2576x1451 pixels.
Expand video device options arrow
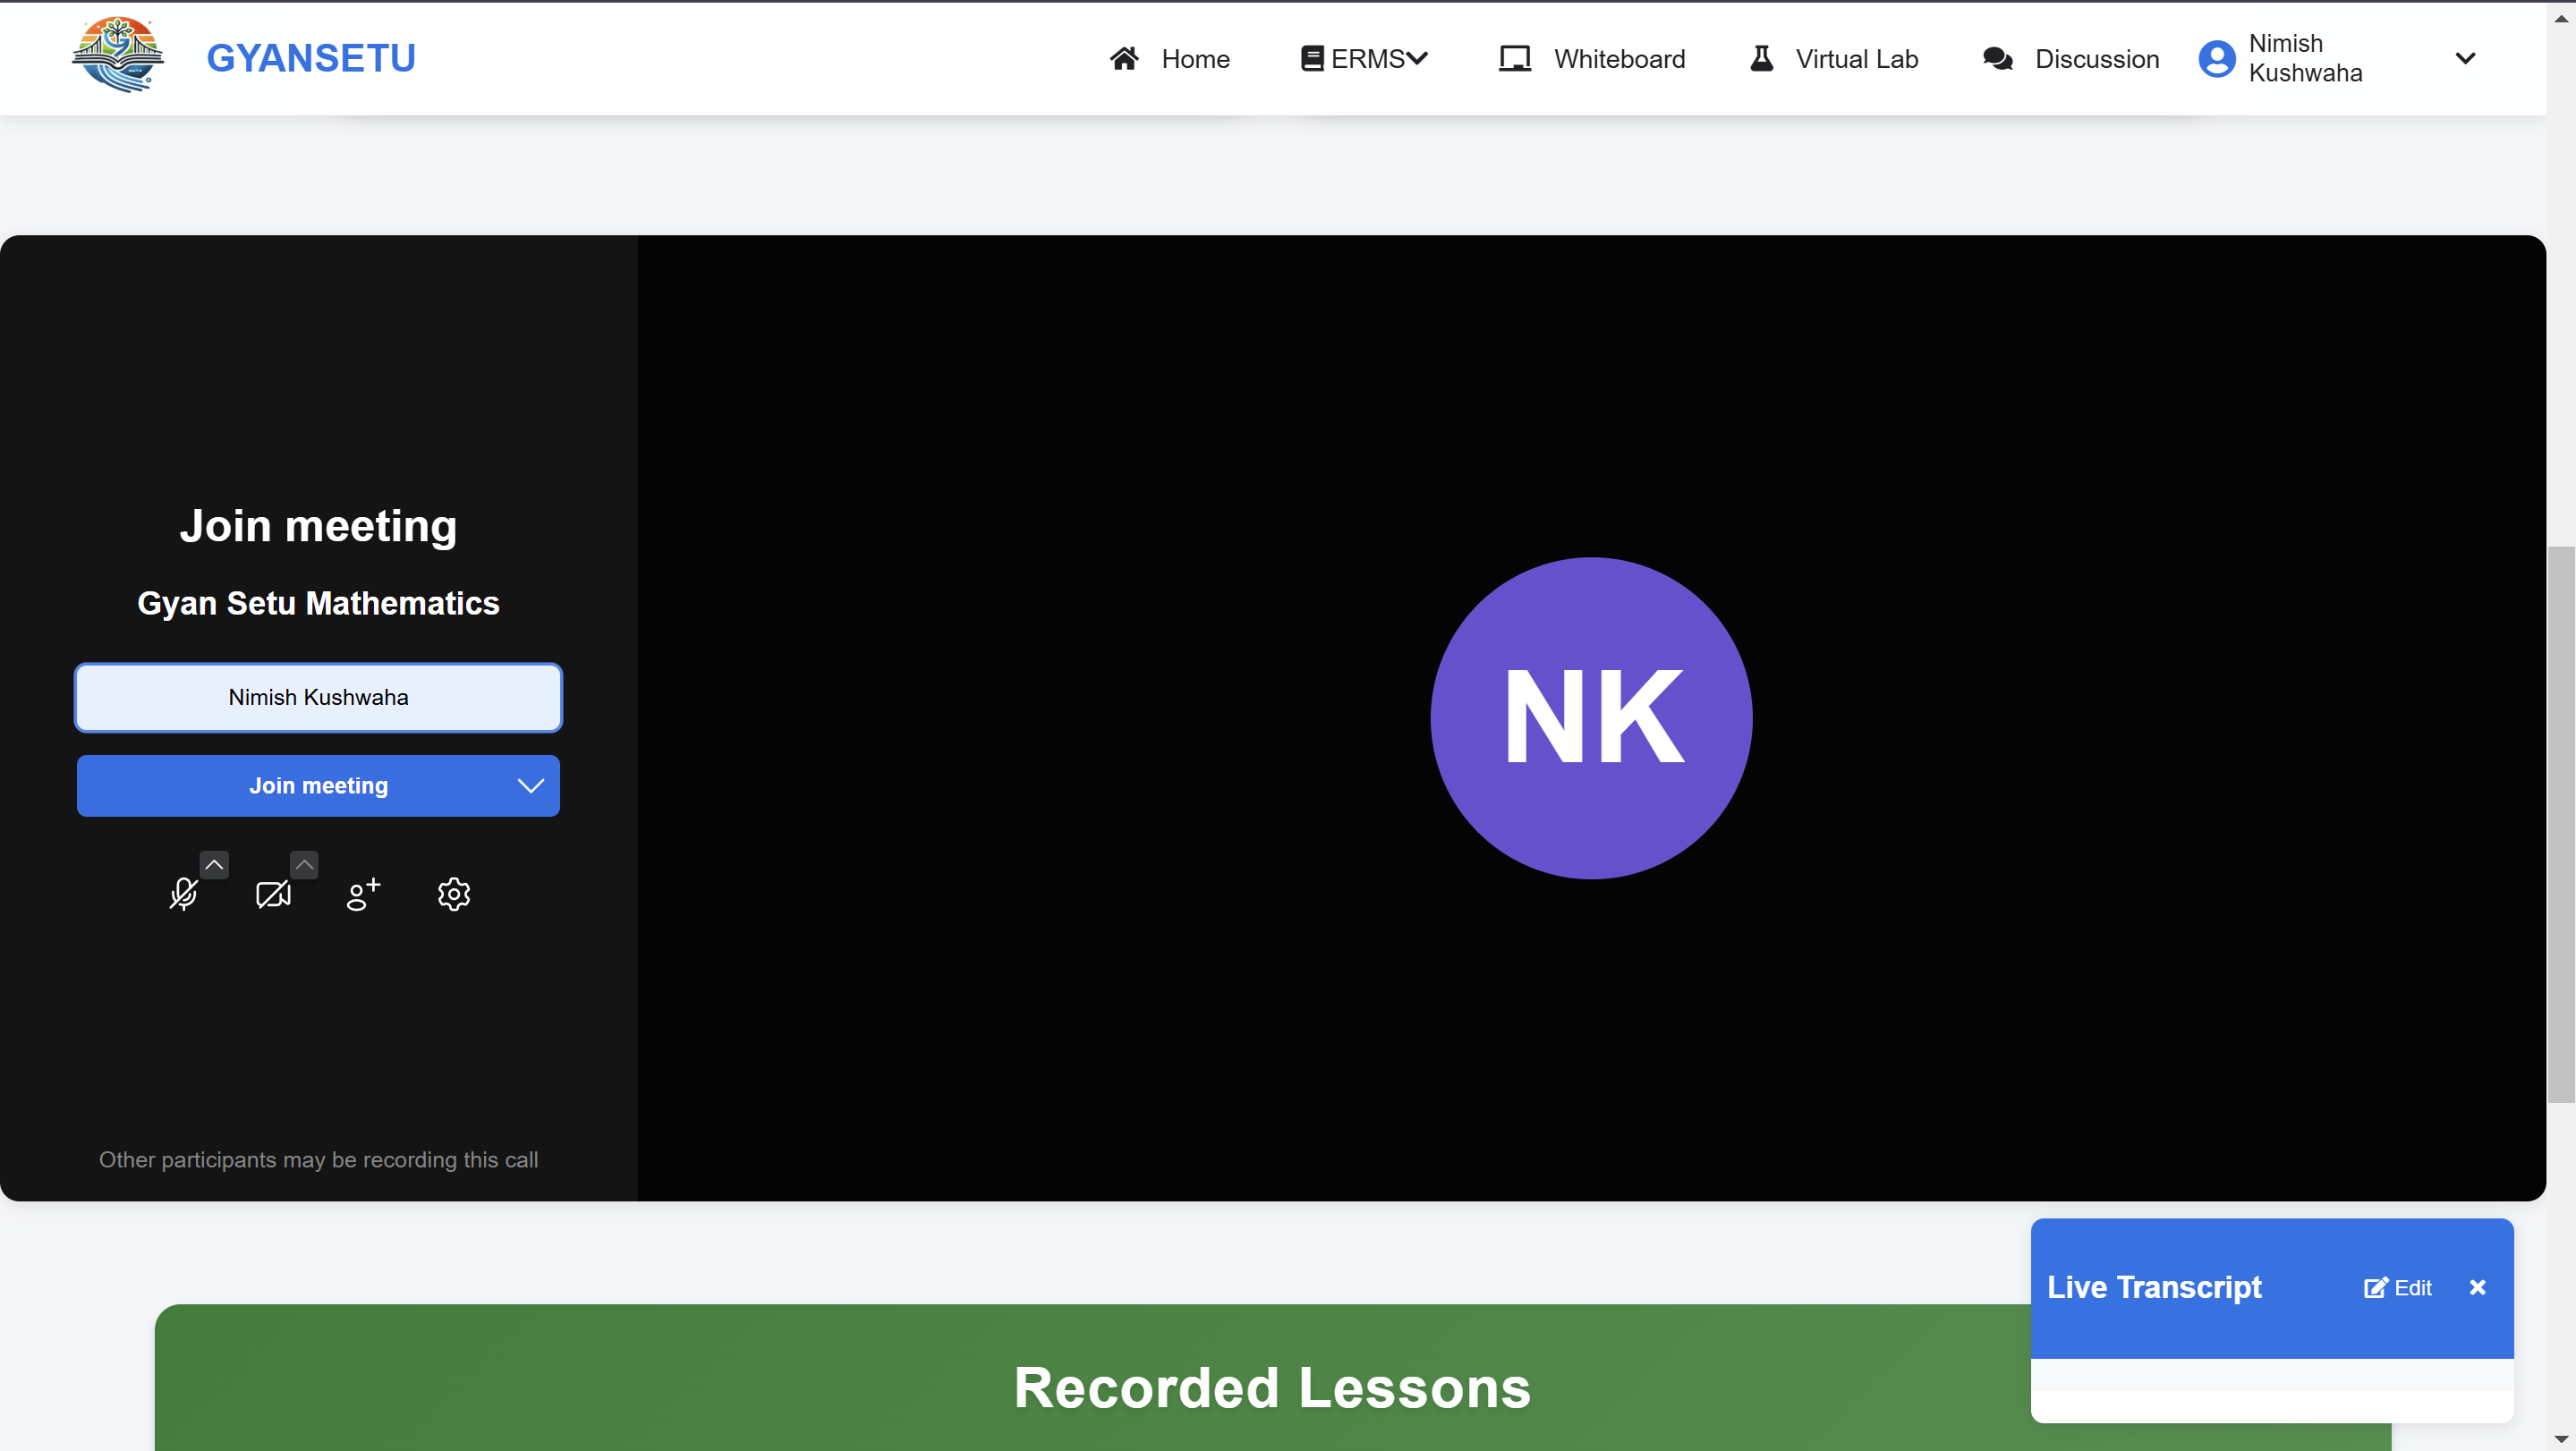click(x=304, y=865)
